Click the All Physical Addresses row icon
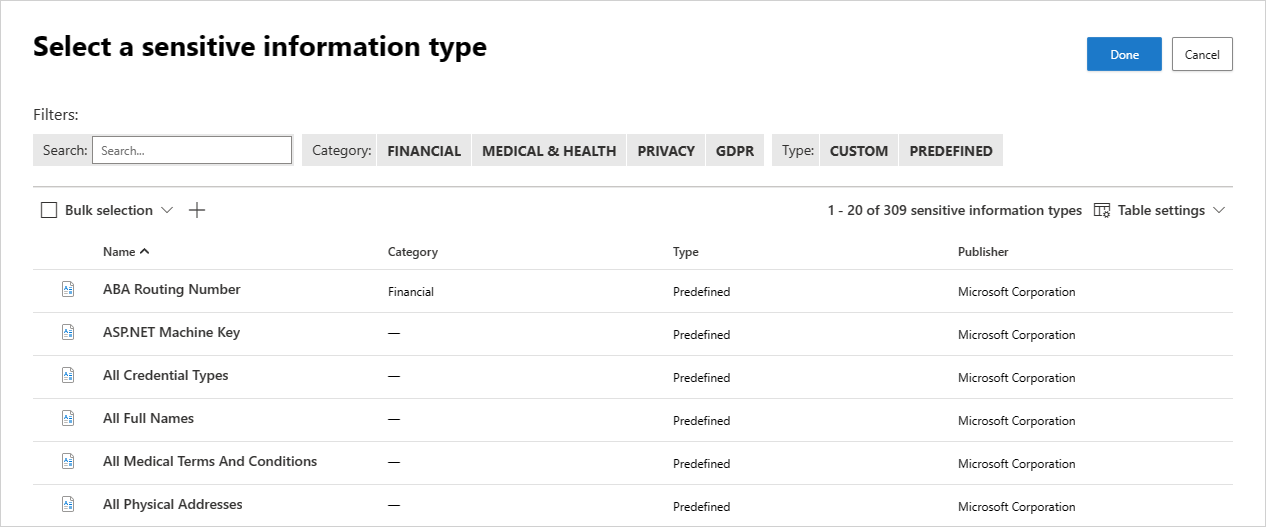The height and width of the screenshot is (527, 1266). point(68,505)
